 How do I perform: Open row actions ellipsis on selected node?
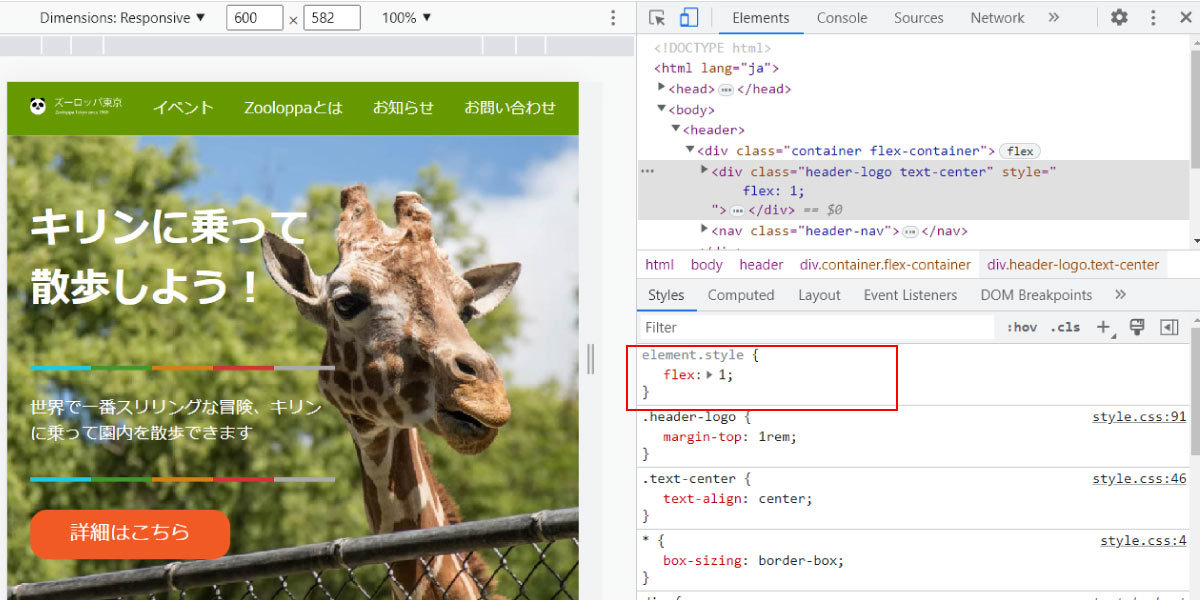pyautogui.click(x=648, y=171)
